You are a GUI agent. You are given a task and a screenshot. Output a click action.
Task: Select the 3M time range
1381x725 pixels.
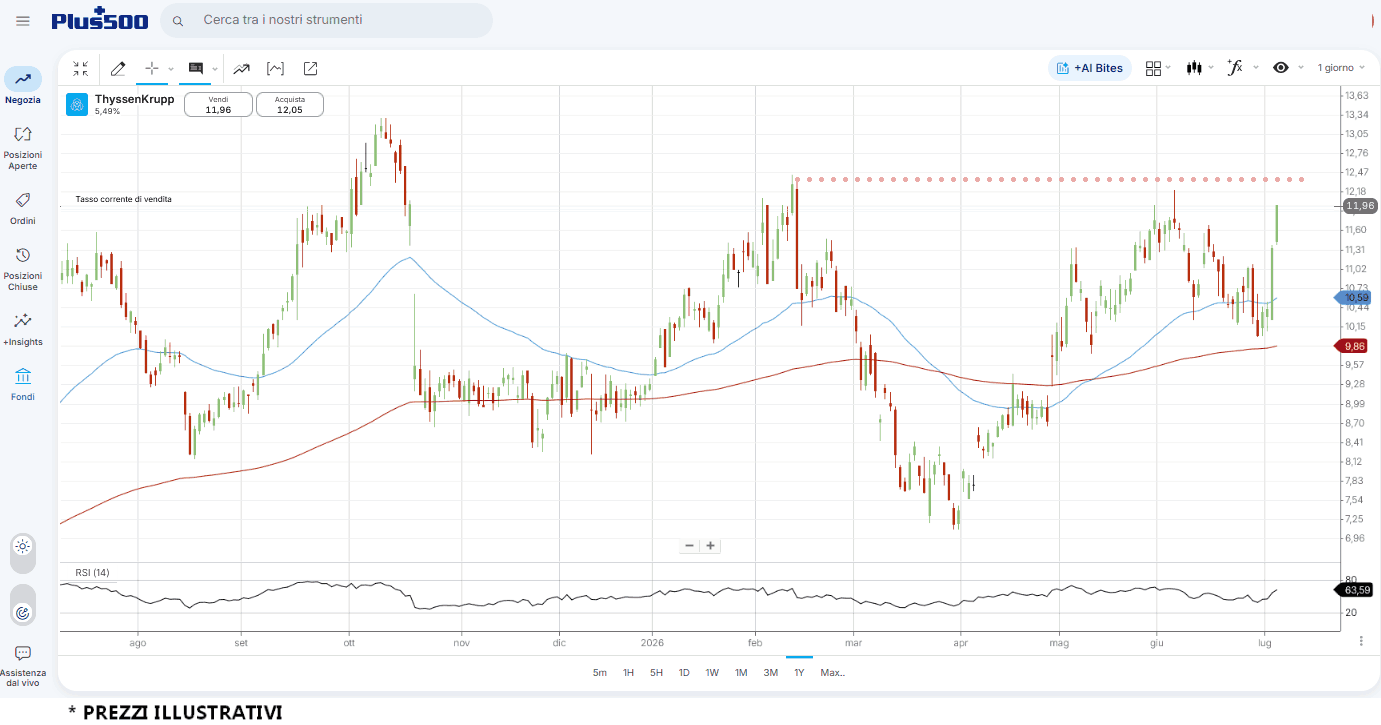tap(771, 673)
